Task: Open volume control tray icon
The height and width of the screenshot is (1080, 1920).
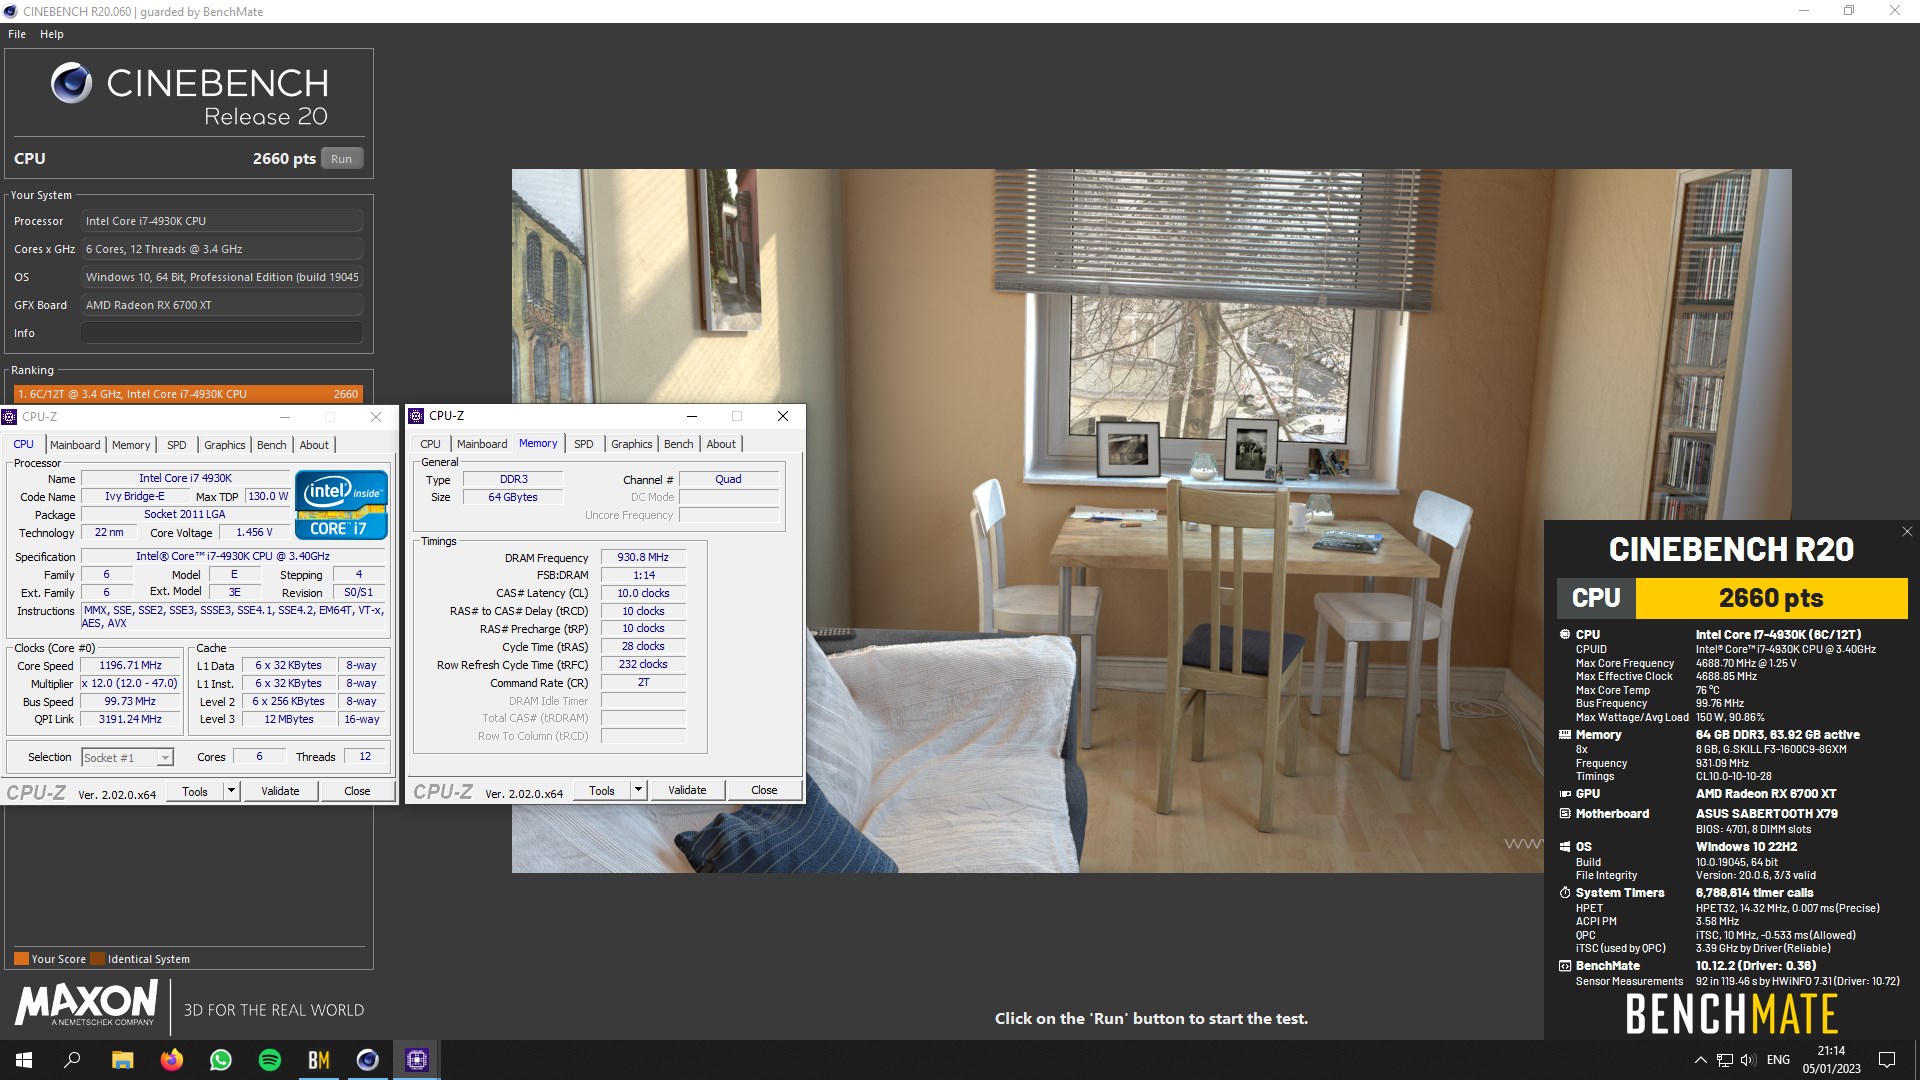Action: [x=1748, y=1060]
